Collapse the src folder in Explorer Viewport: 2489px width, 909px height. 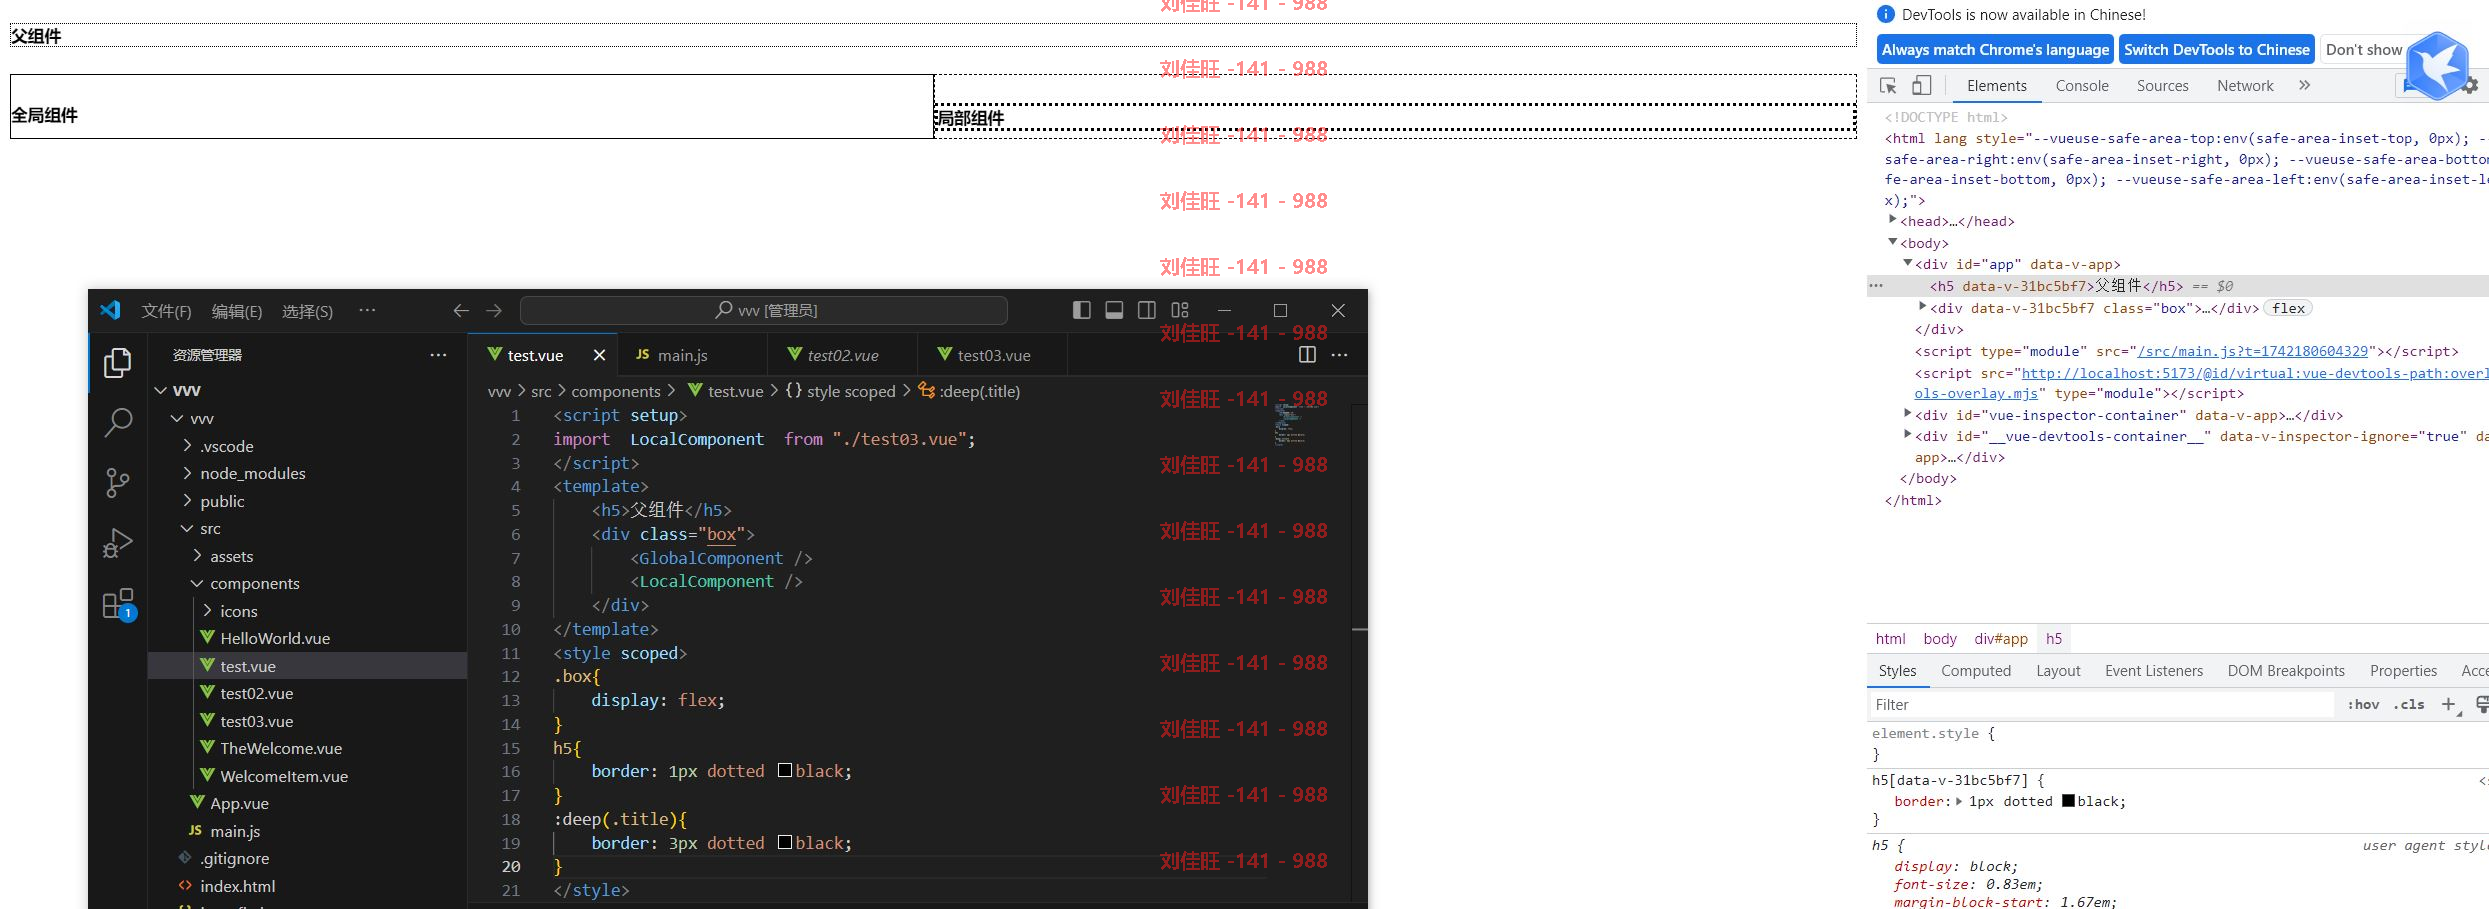coord(187,528)
